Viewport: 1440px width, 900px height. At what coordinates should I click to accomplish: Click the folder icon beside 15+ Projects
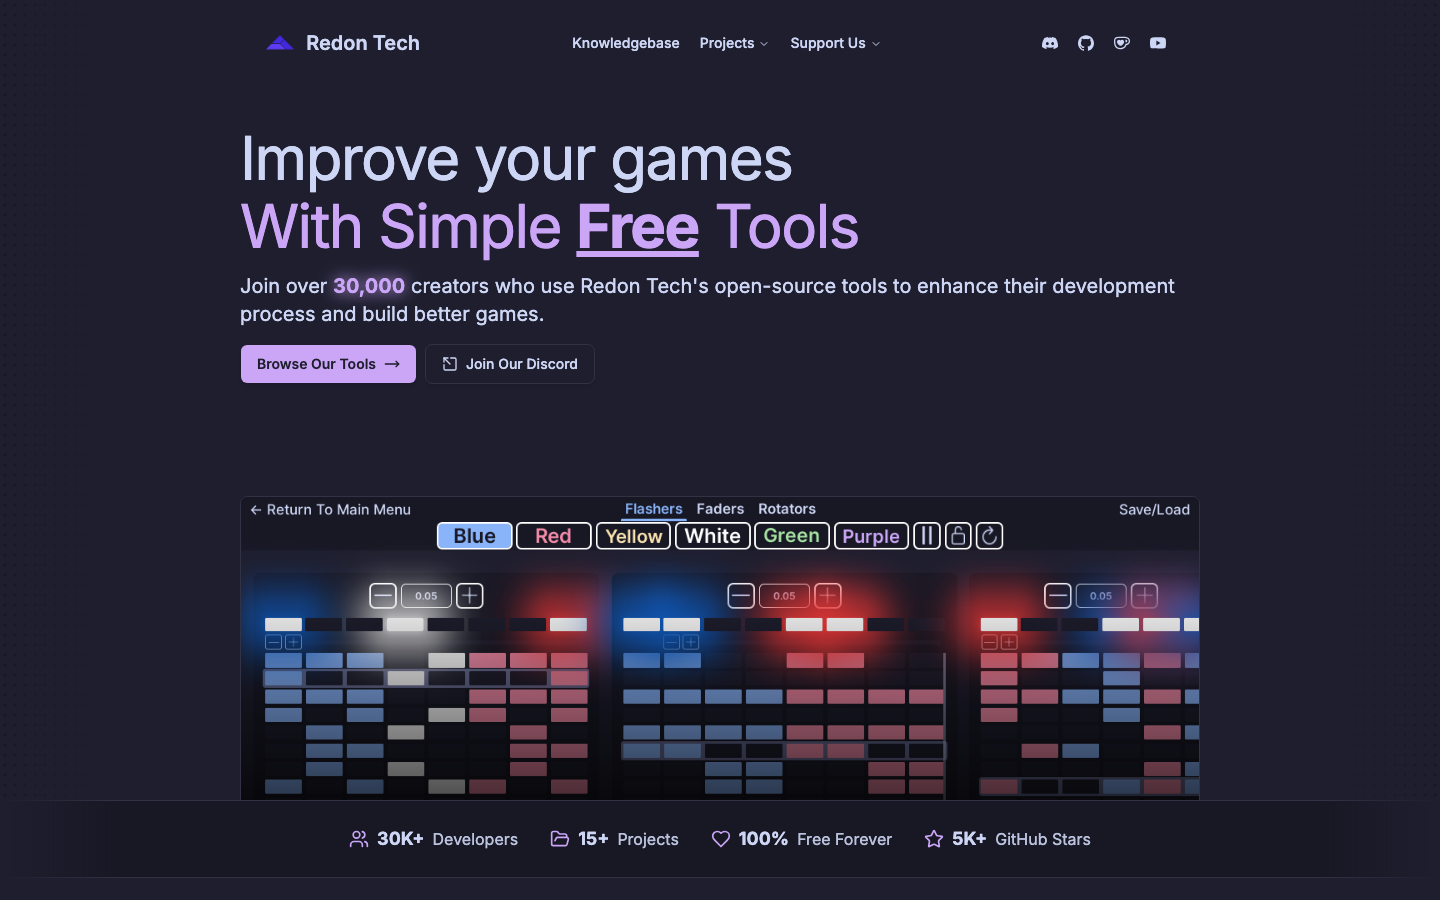pos(560,839)
